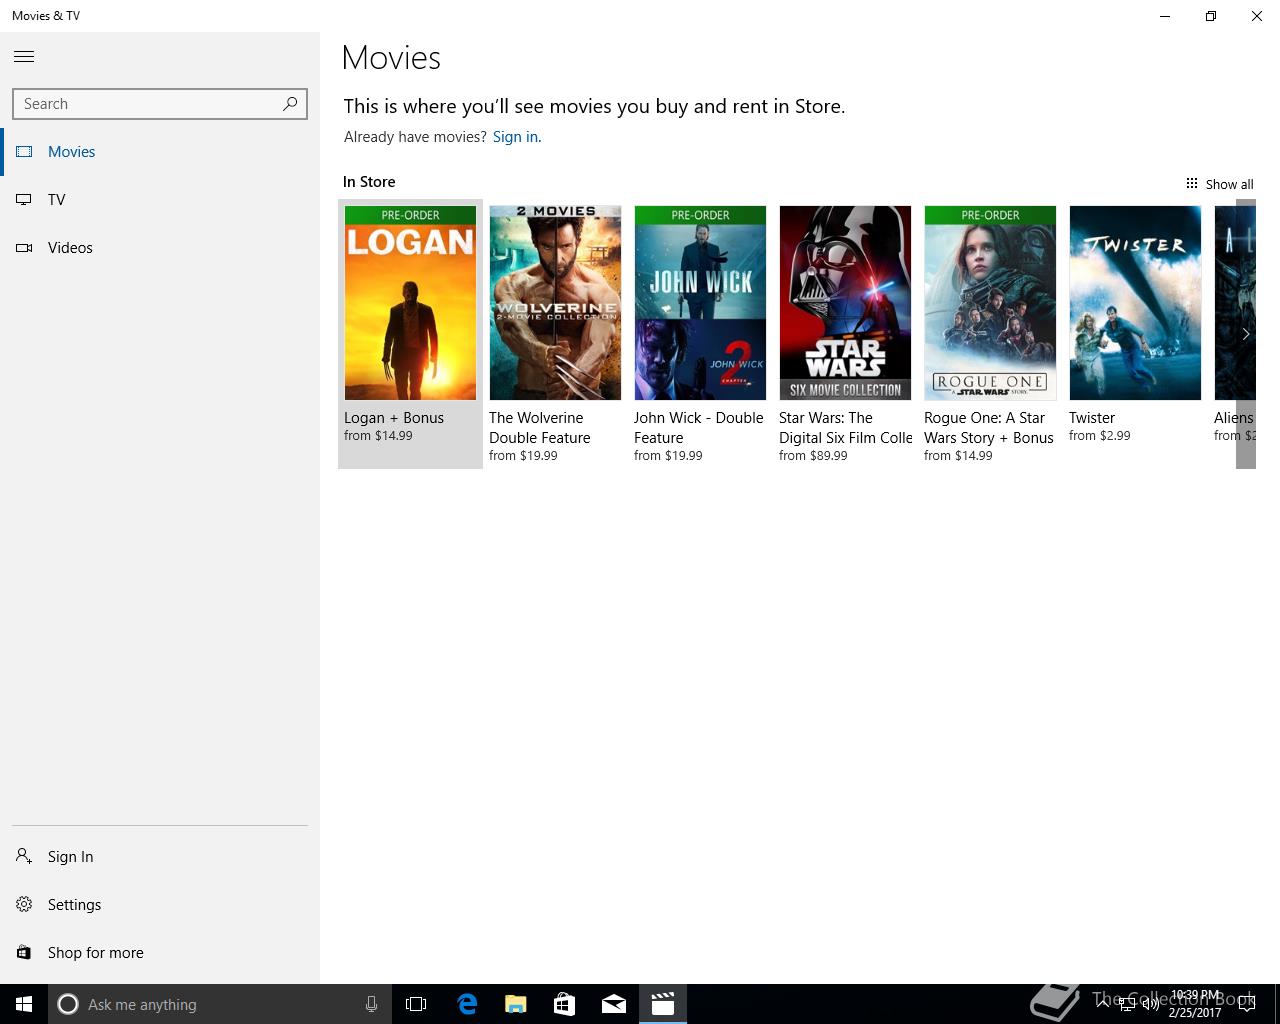Click the search magnifier icon
Image resolution: width=1280 pixels, height=1024 pixels.
click(x=289, y=104)
